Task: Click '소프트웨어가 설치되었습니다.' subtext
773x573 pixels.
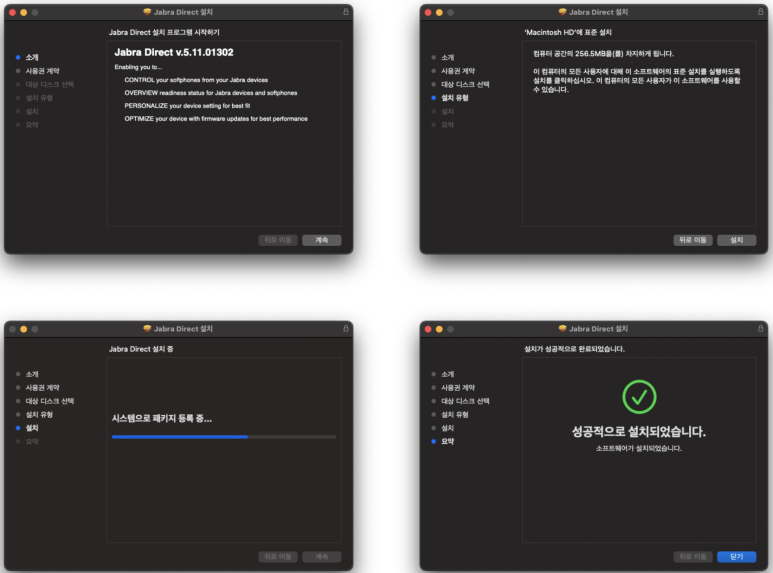Action: (x=639, y=448)
